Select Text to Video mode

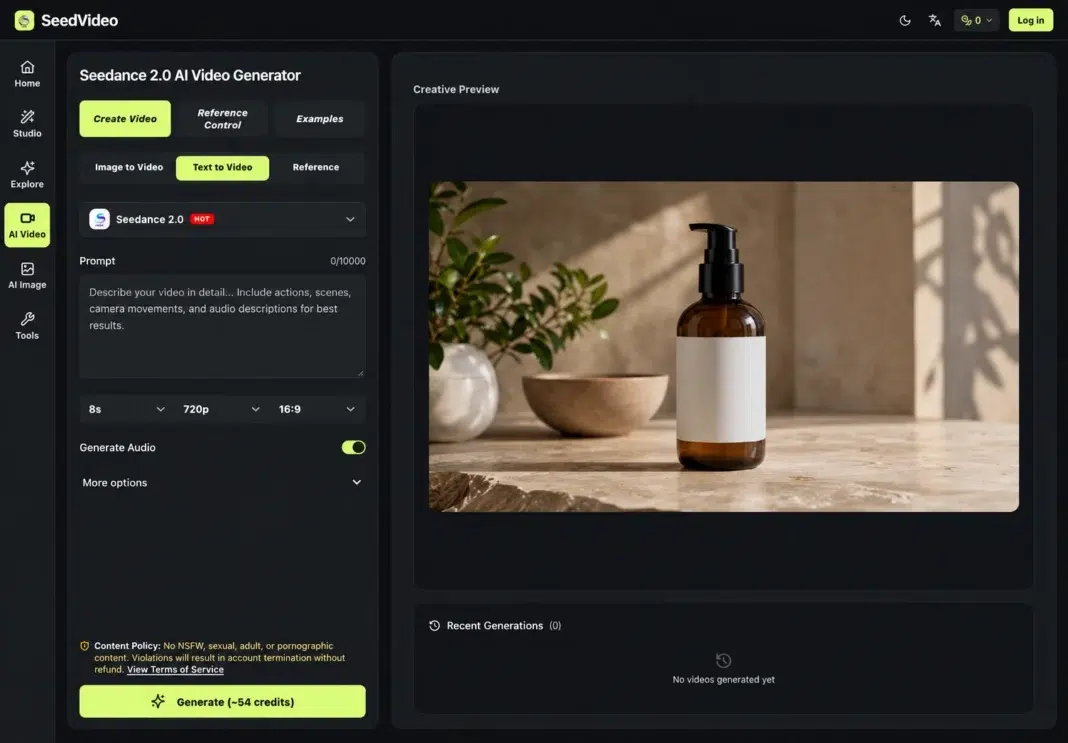[x=222, y=168]
